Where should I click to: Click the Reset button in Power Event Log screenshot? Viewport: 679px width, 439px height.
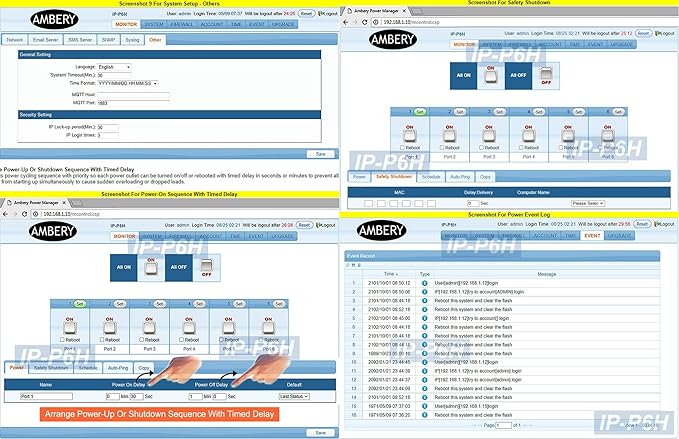(642, 224)
